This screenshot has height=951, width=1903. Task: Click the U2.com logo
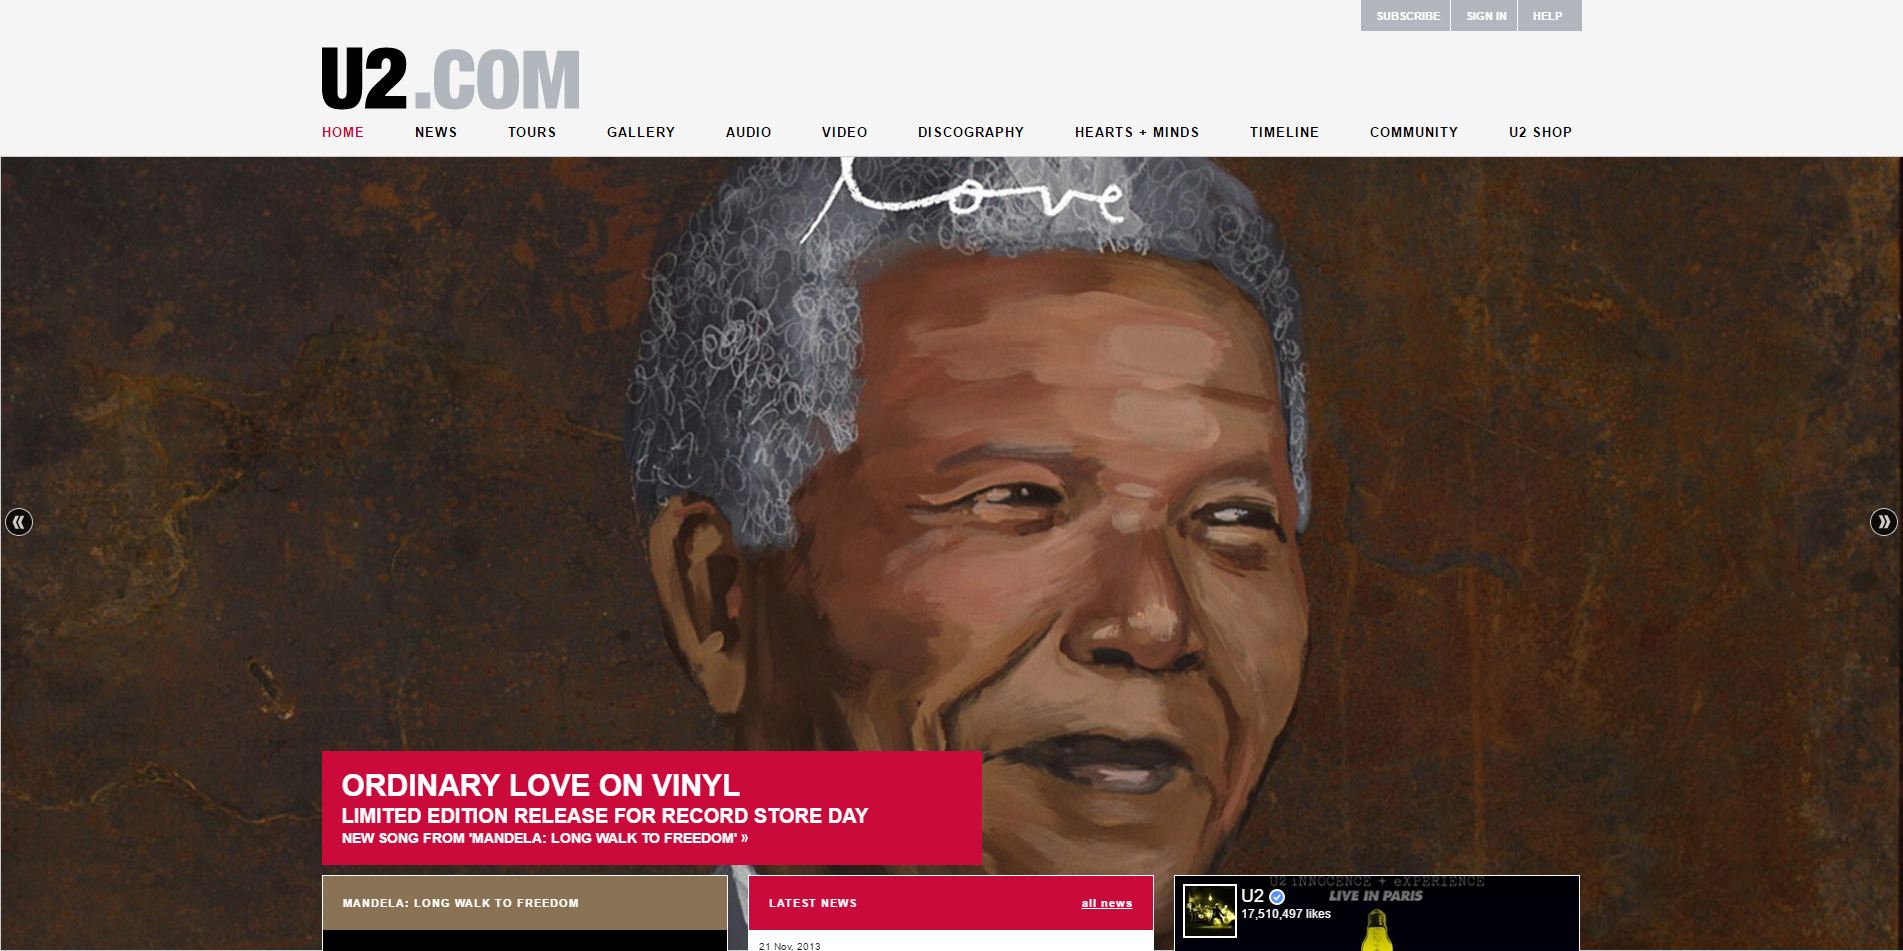click(451, 78)
